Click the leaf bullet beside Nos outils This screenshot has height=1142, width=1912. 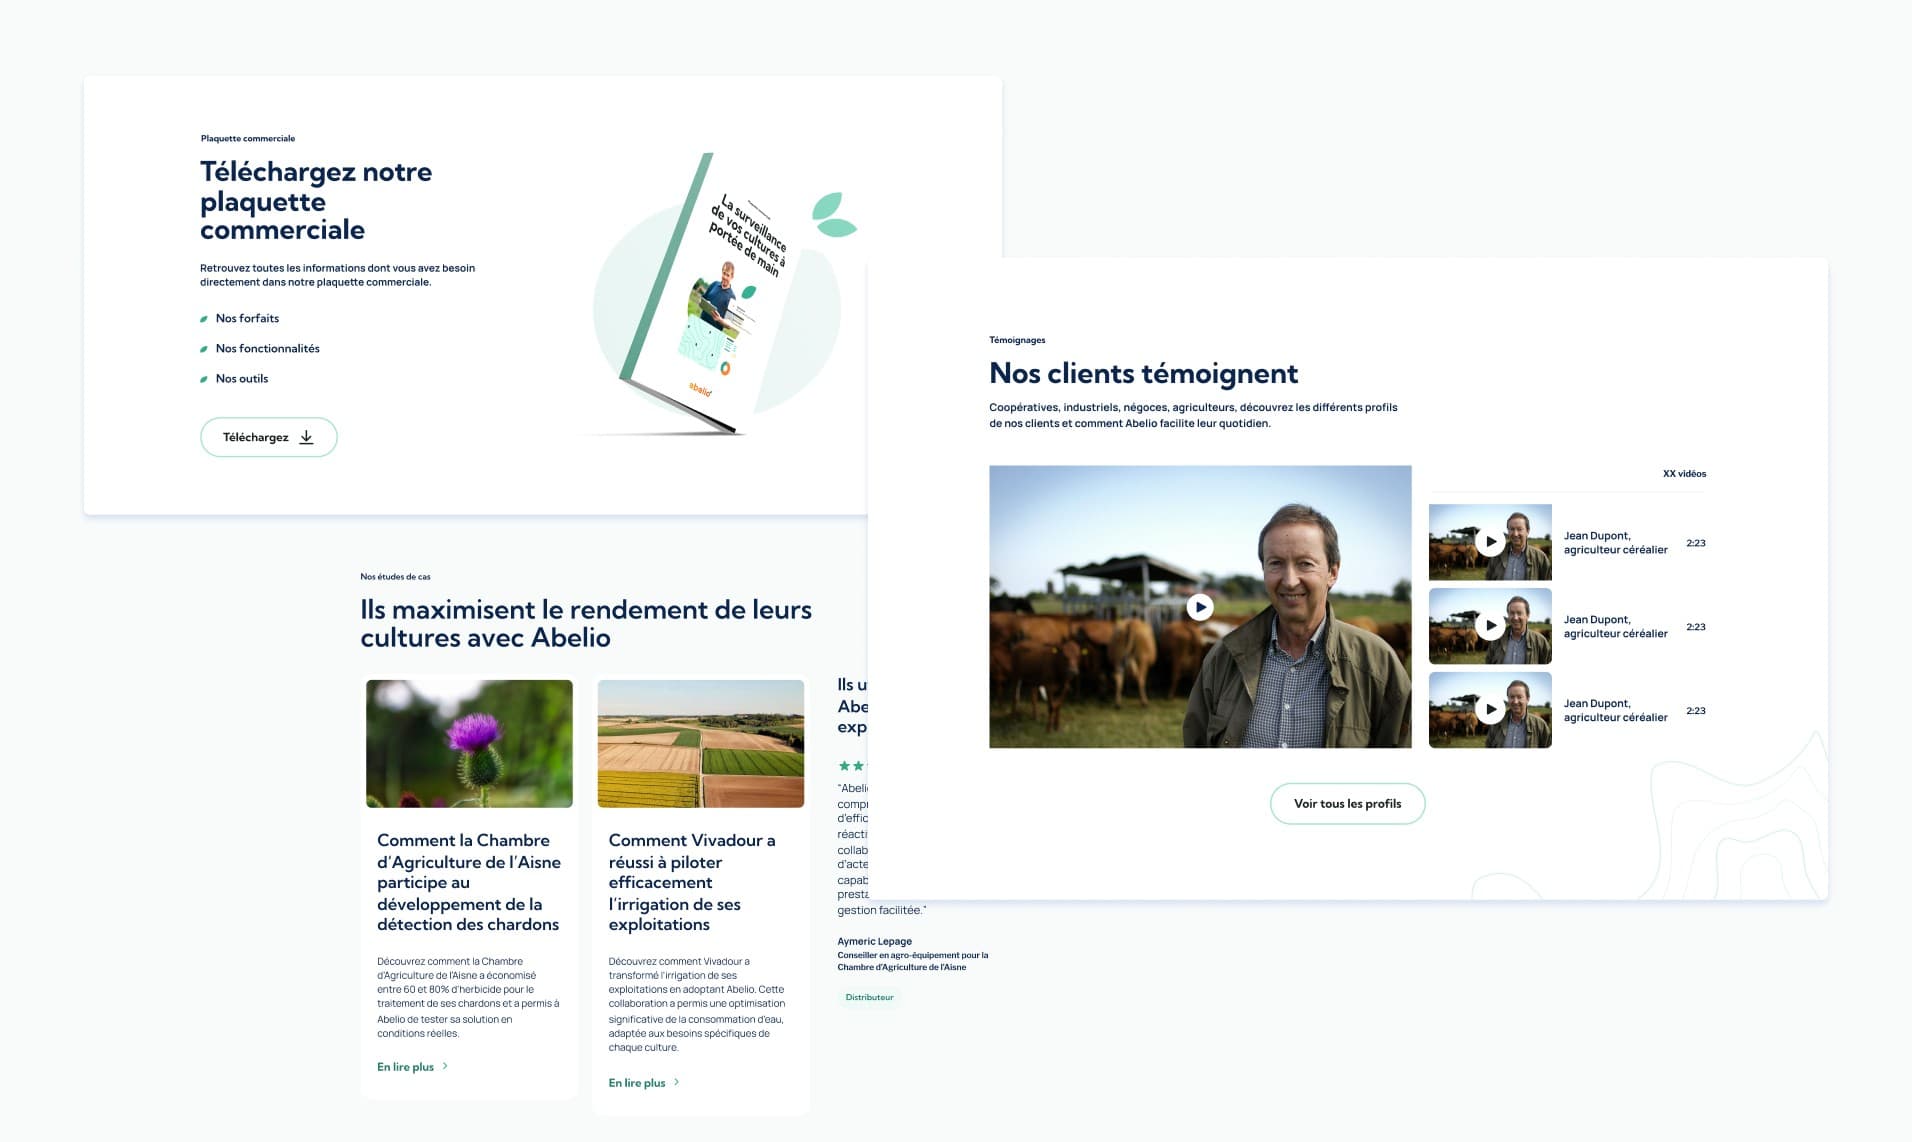pyautogui.click(x=204, y=379)
